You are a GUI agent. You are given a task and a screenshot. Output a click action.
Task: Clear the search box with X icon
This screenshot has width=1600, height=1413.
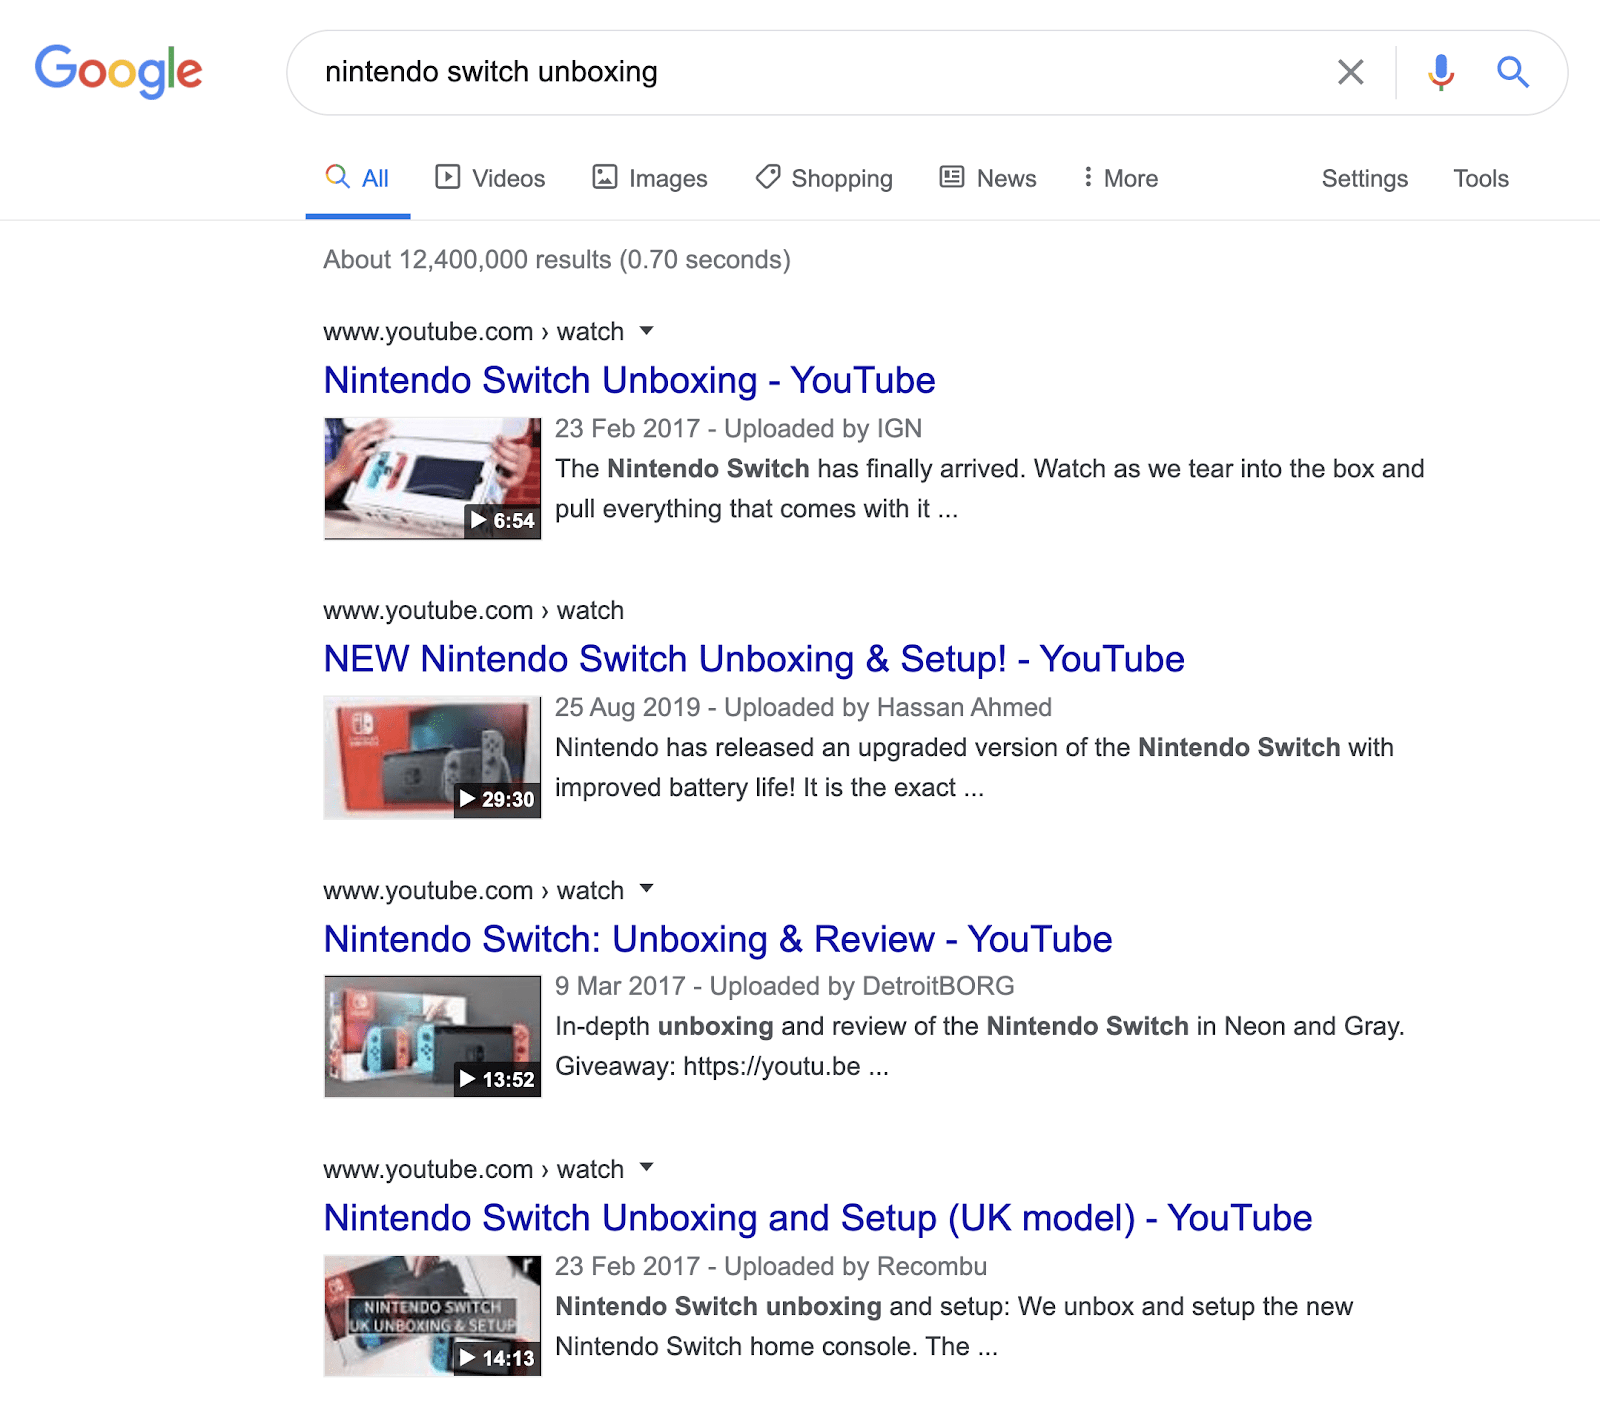click(1350, 72)
